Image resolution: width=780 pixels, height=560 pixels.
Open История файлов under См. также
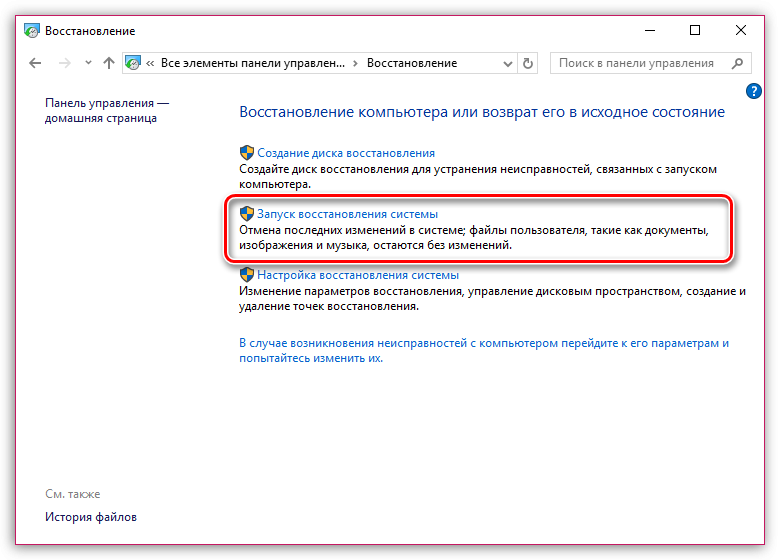91,517
